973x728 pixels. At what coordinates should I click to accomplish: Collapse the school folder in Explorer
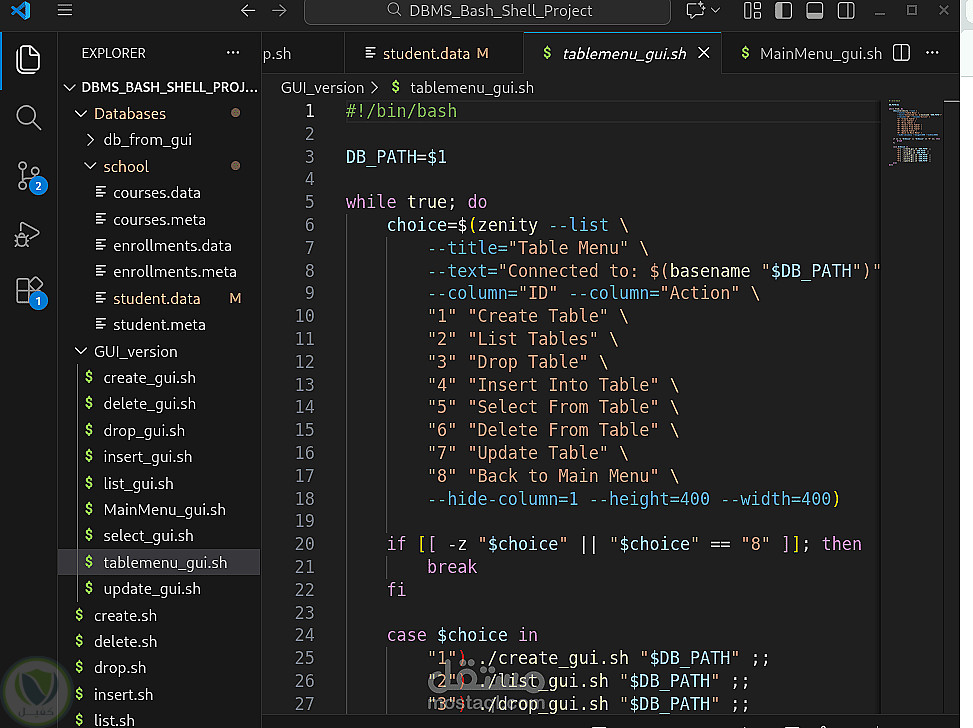pos(125,166)
